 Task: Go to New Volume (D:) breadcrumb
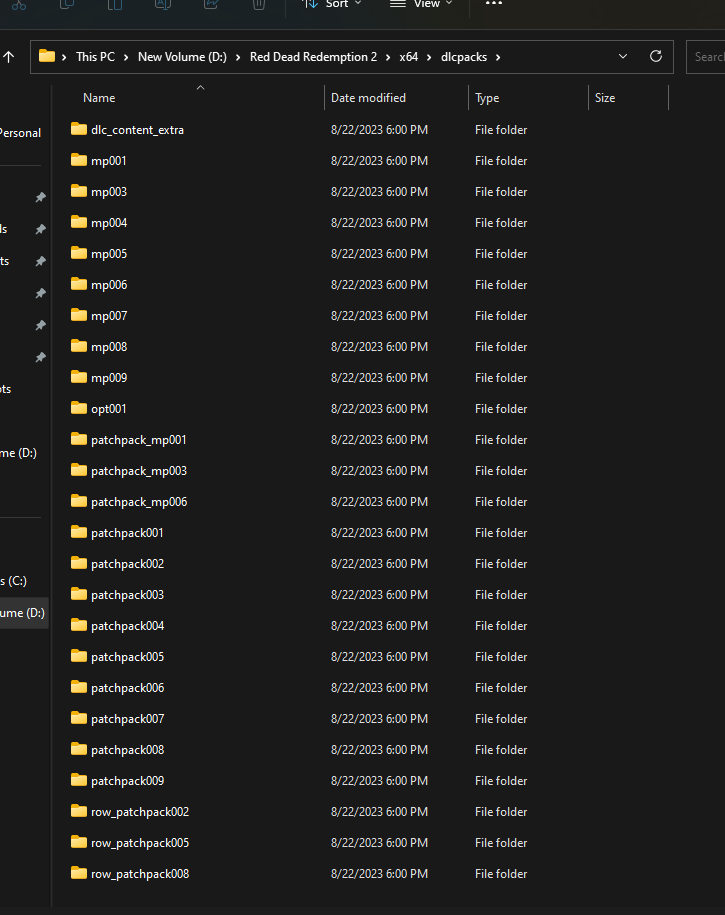coord(182,57)
